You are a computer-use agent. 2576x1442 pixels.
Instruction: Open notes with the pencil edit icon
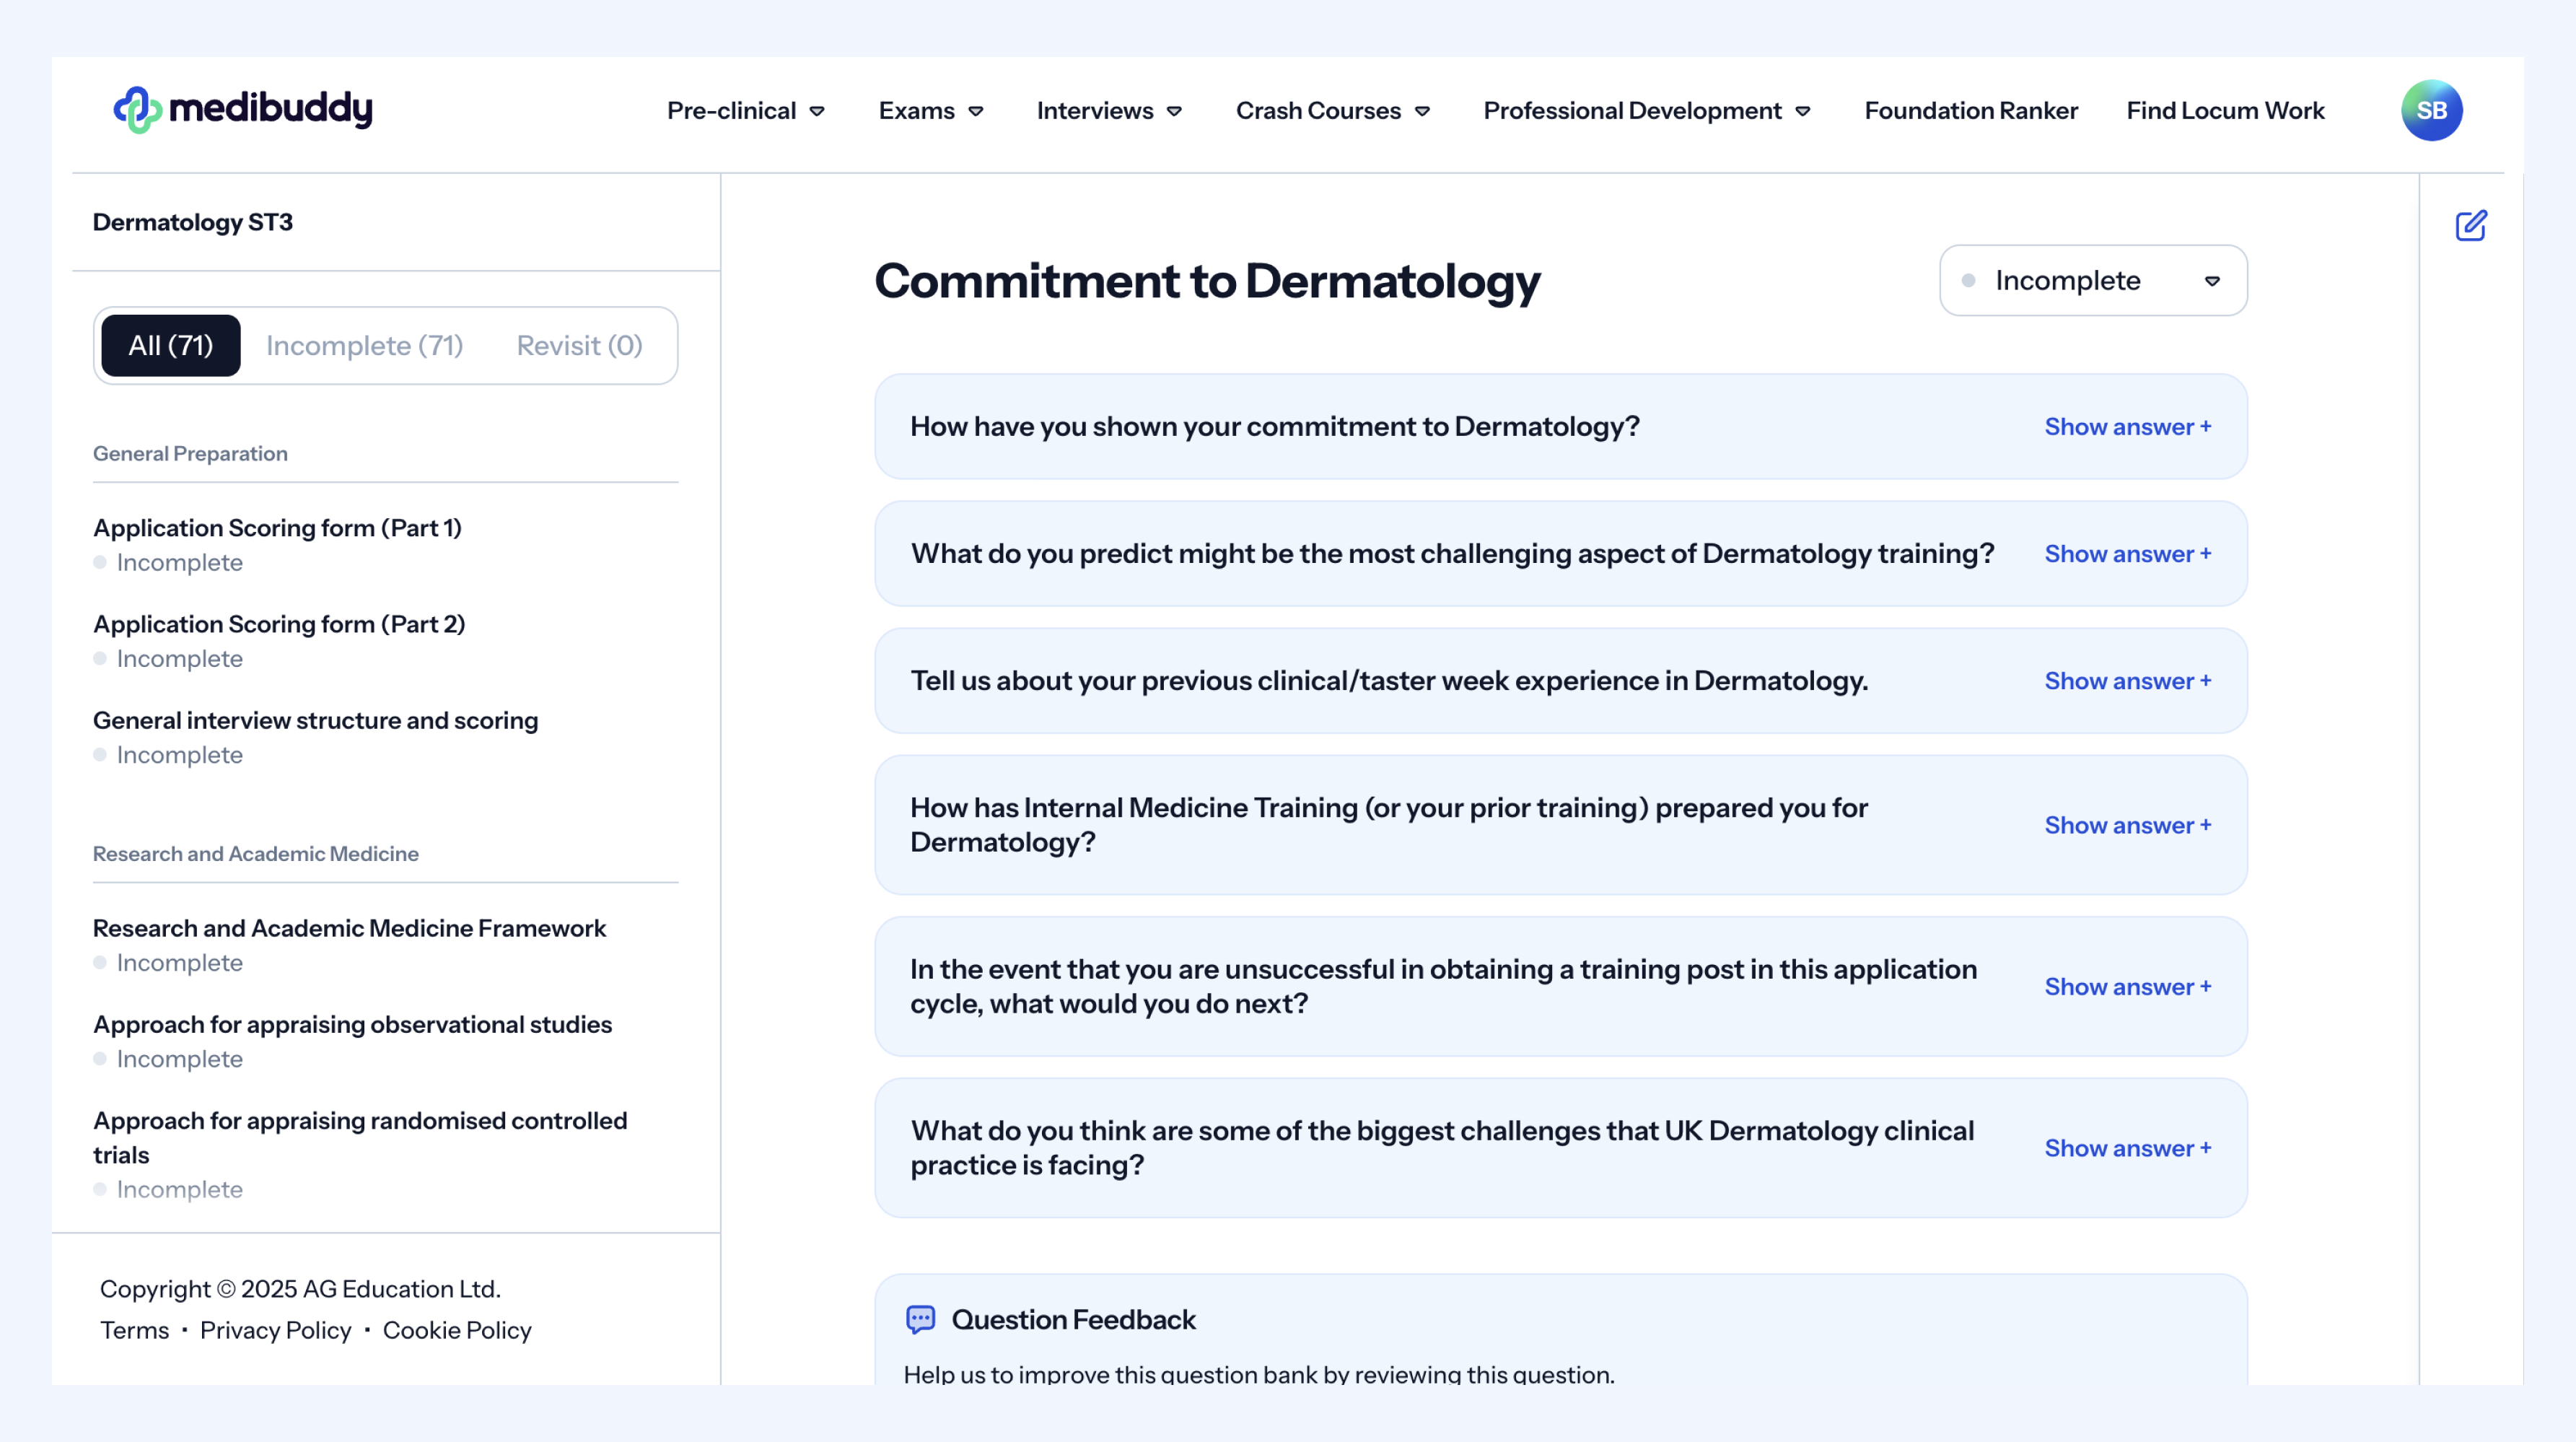point(2471,226)
